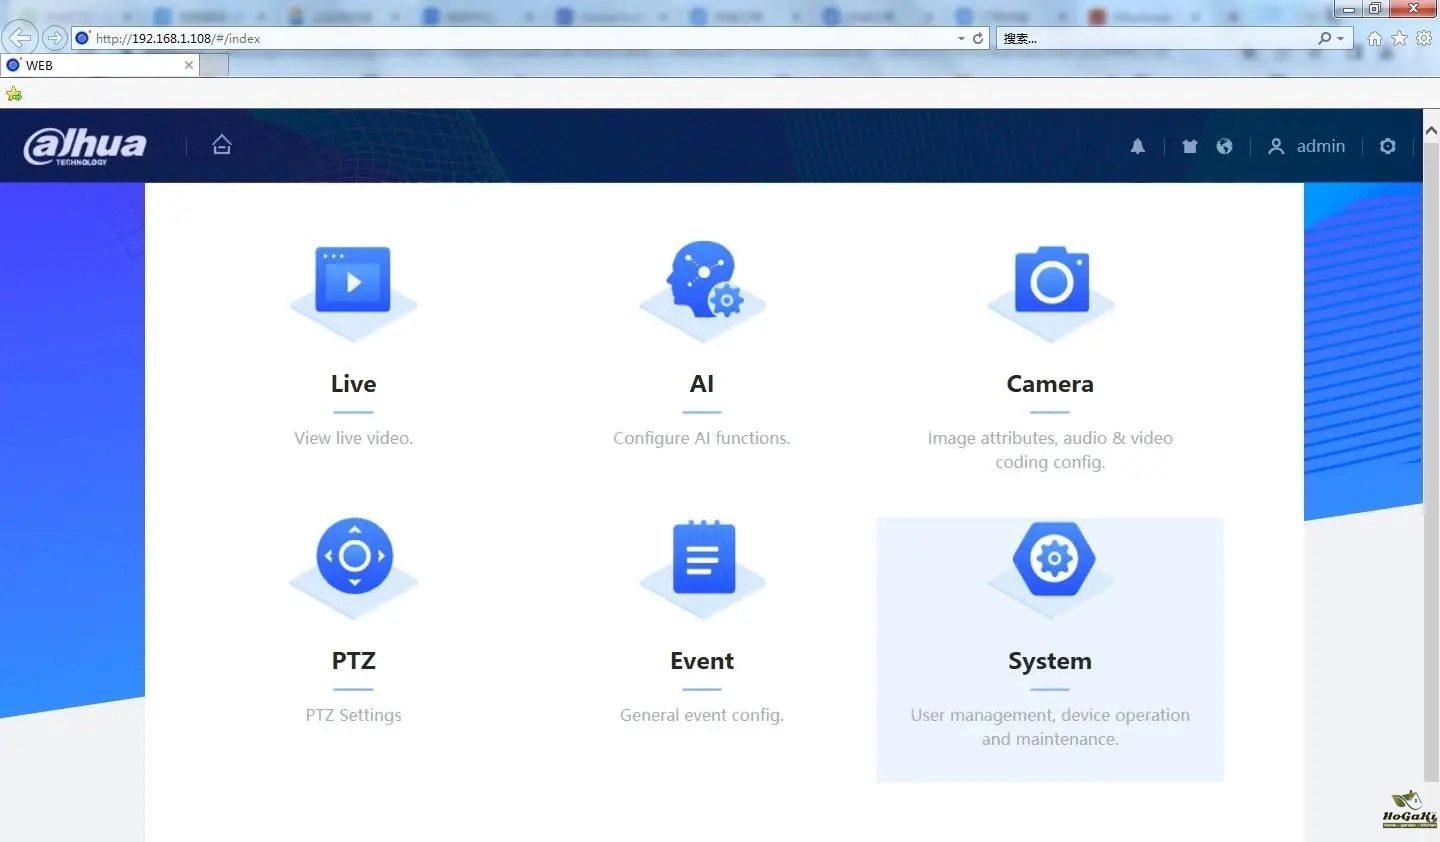Click the alarm bell icon in header
This screenshot has height=842, width=1440.
pos(1138,146)
